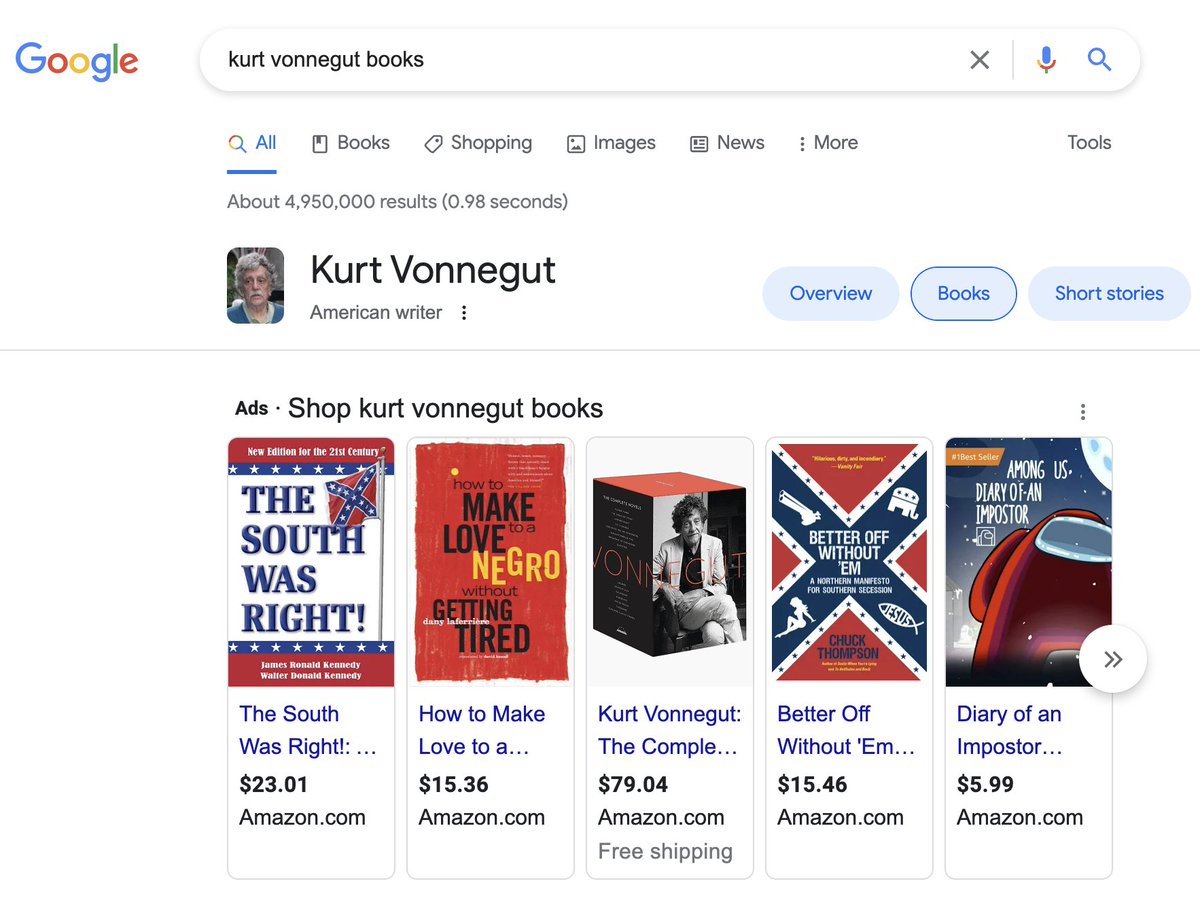The width and height of the screenshot is (1200, 911).
Task: Clear the search box with X
Action: [x=980, y=60]
